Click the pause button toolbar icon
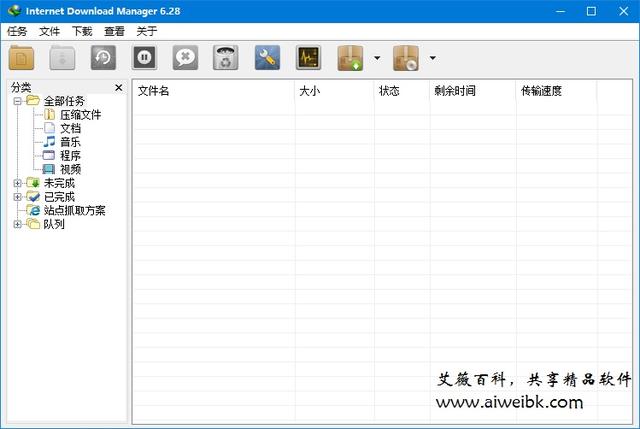The height and width of the screenshot is (429, 640). (x=144, y=58)
